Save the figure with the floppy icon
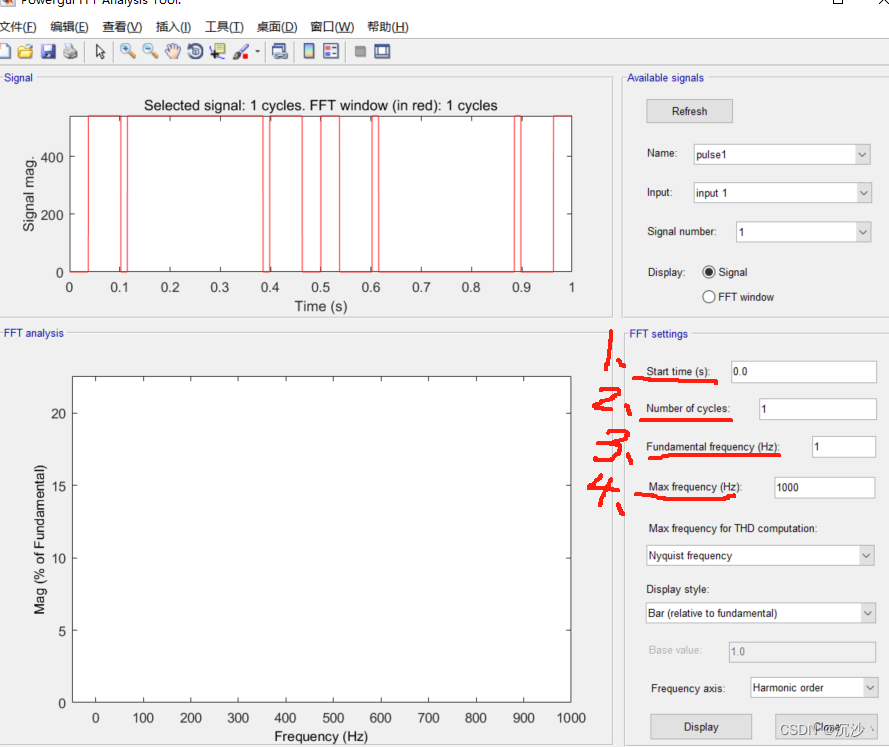This screenshot has height=747, width=889. pyautogui.click(x=48, y=52)
